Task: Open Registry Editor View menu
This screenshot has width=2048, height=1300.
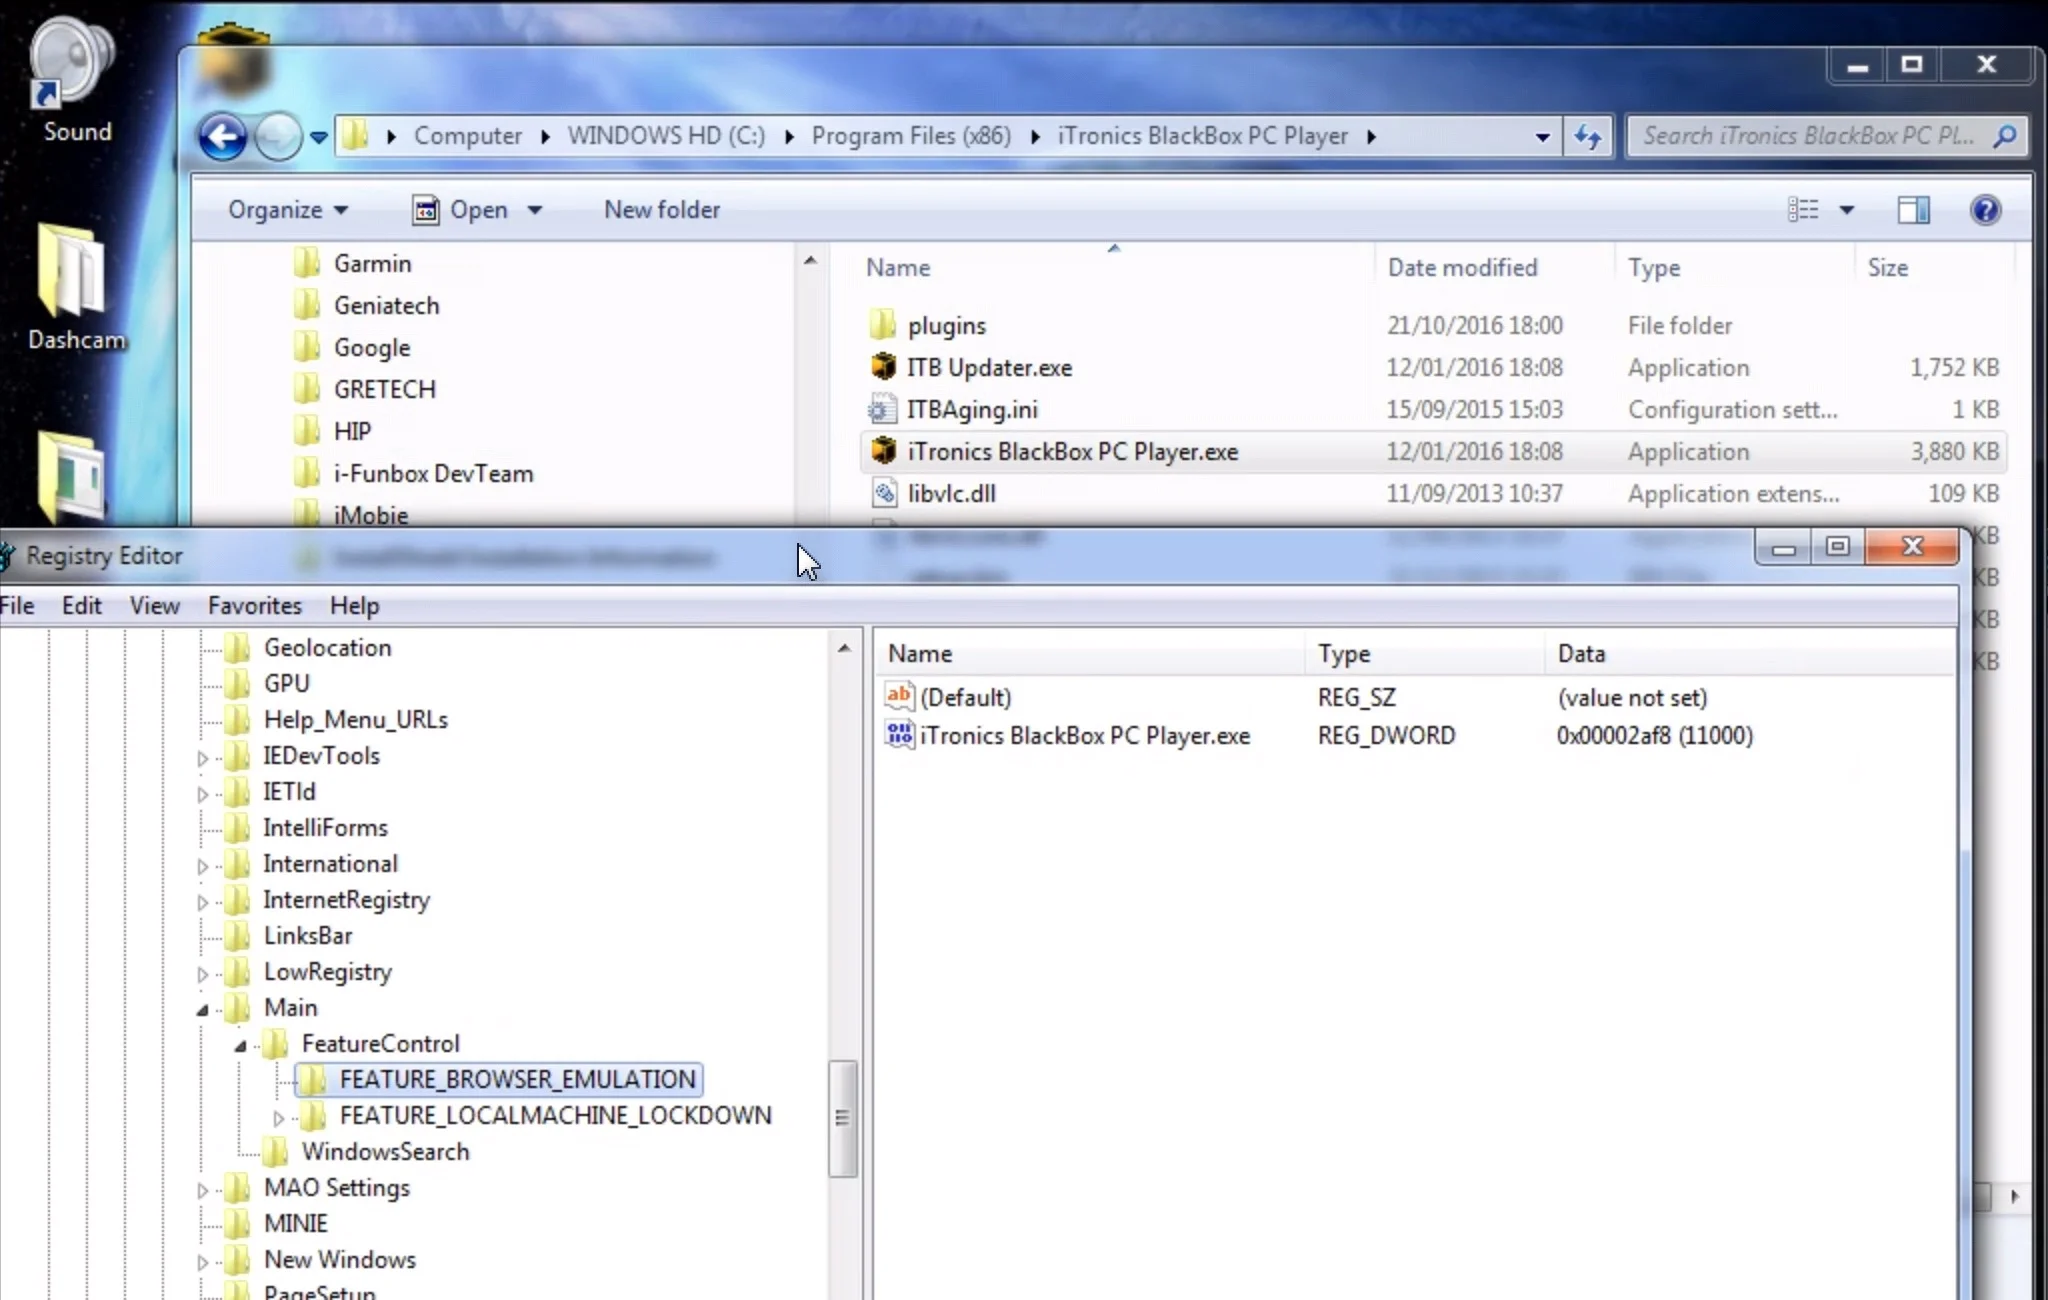Action: click(x=154, y=606)
